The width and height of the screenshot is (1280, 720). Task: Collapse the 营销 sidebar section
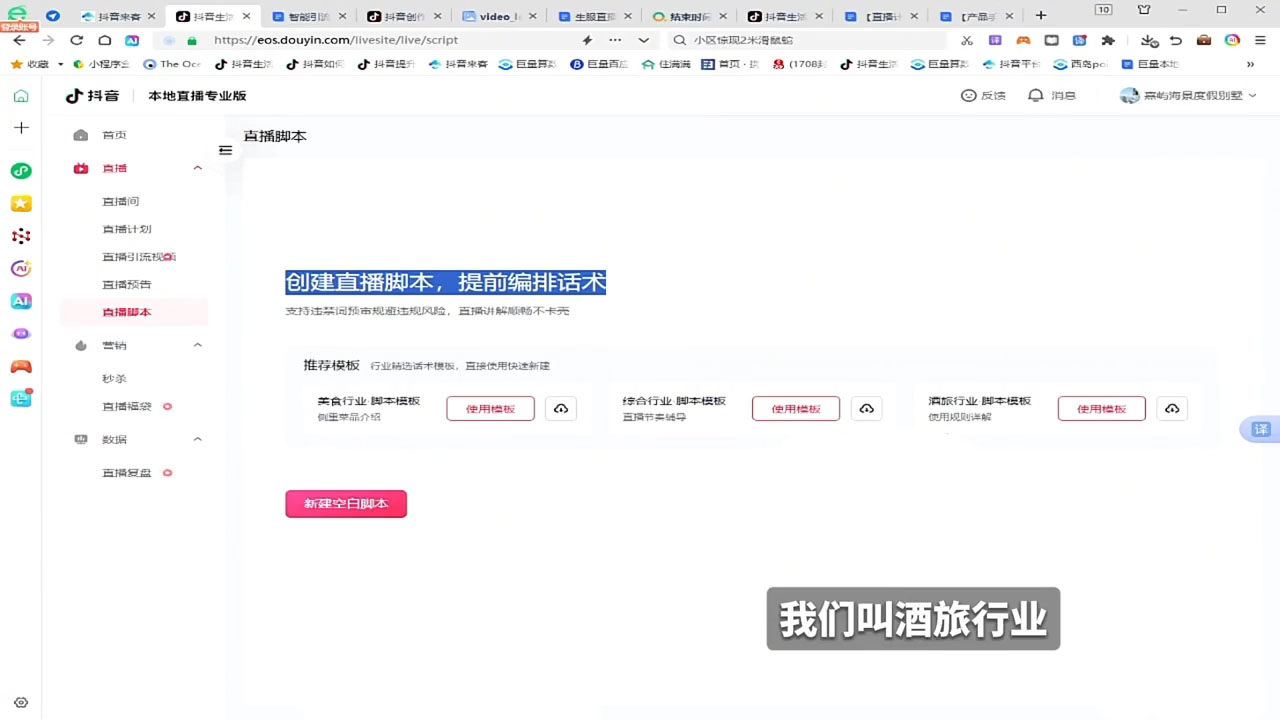tap(197, 345)
